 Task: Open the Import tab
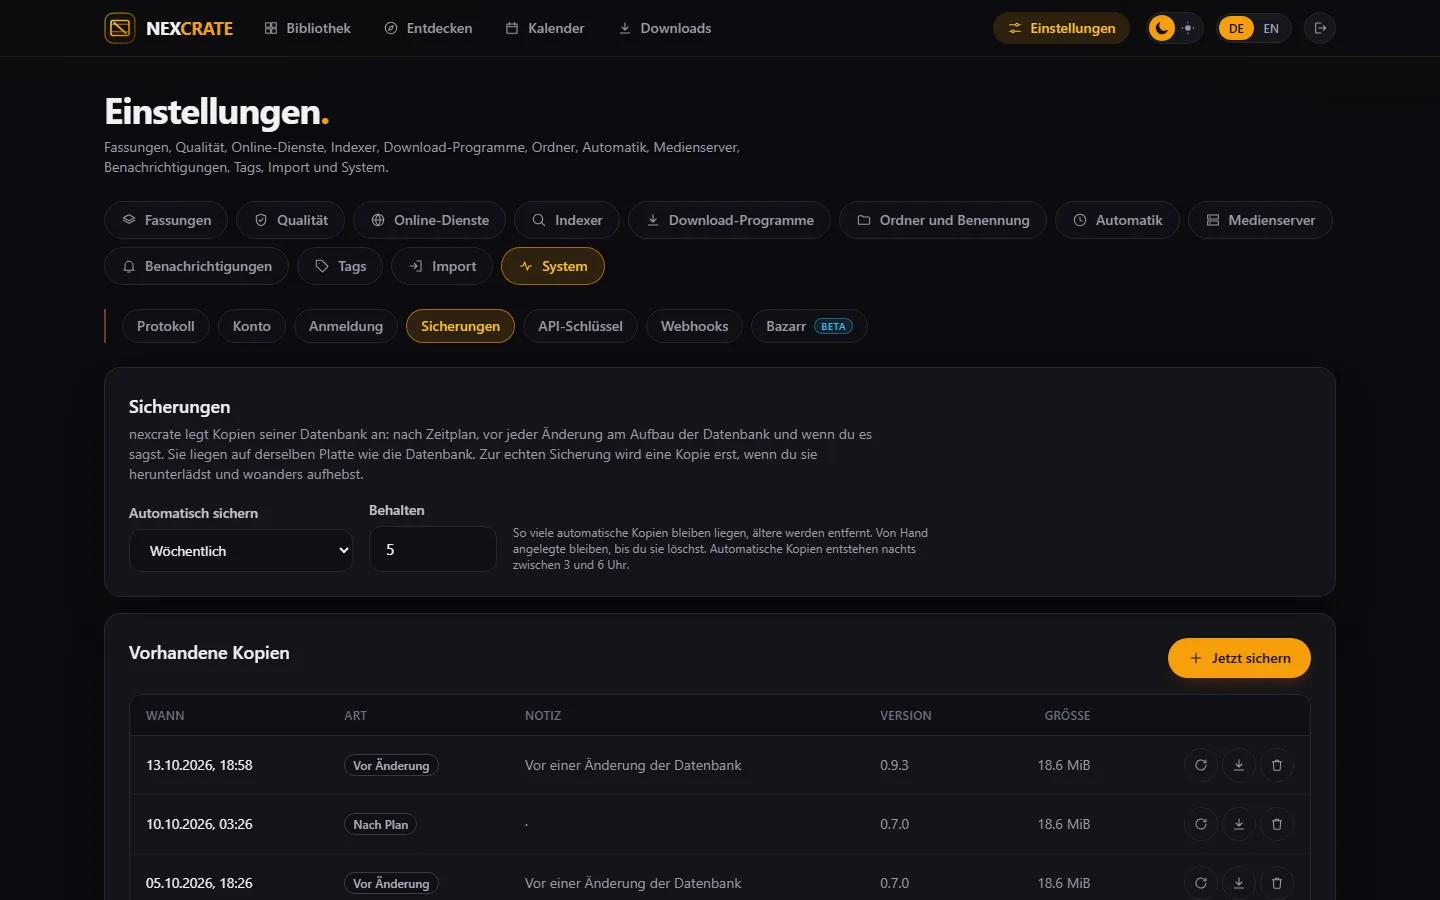click(x=442, y=266)
